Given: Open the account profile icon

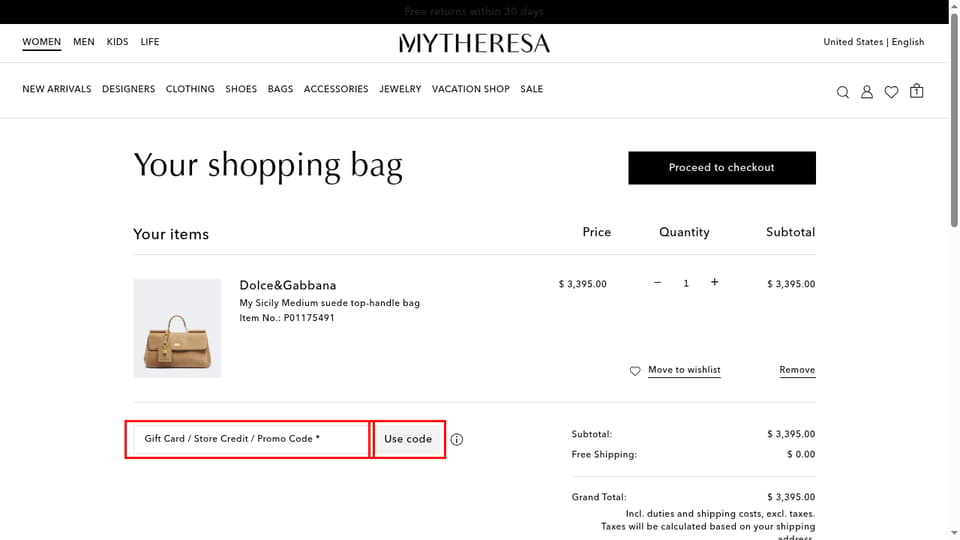Looking at the screenshot, I should pyautogui.click(x=867, y=92).
